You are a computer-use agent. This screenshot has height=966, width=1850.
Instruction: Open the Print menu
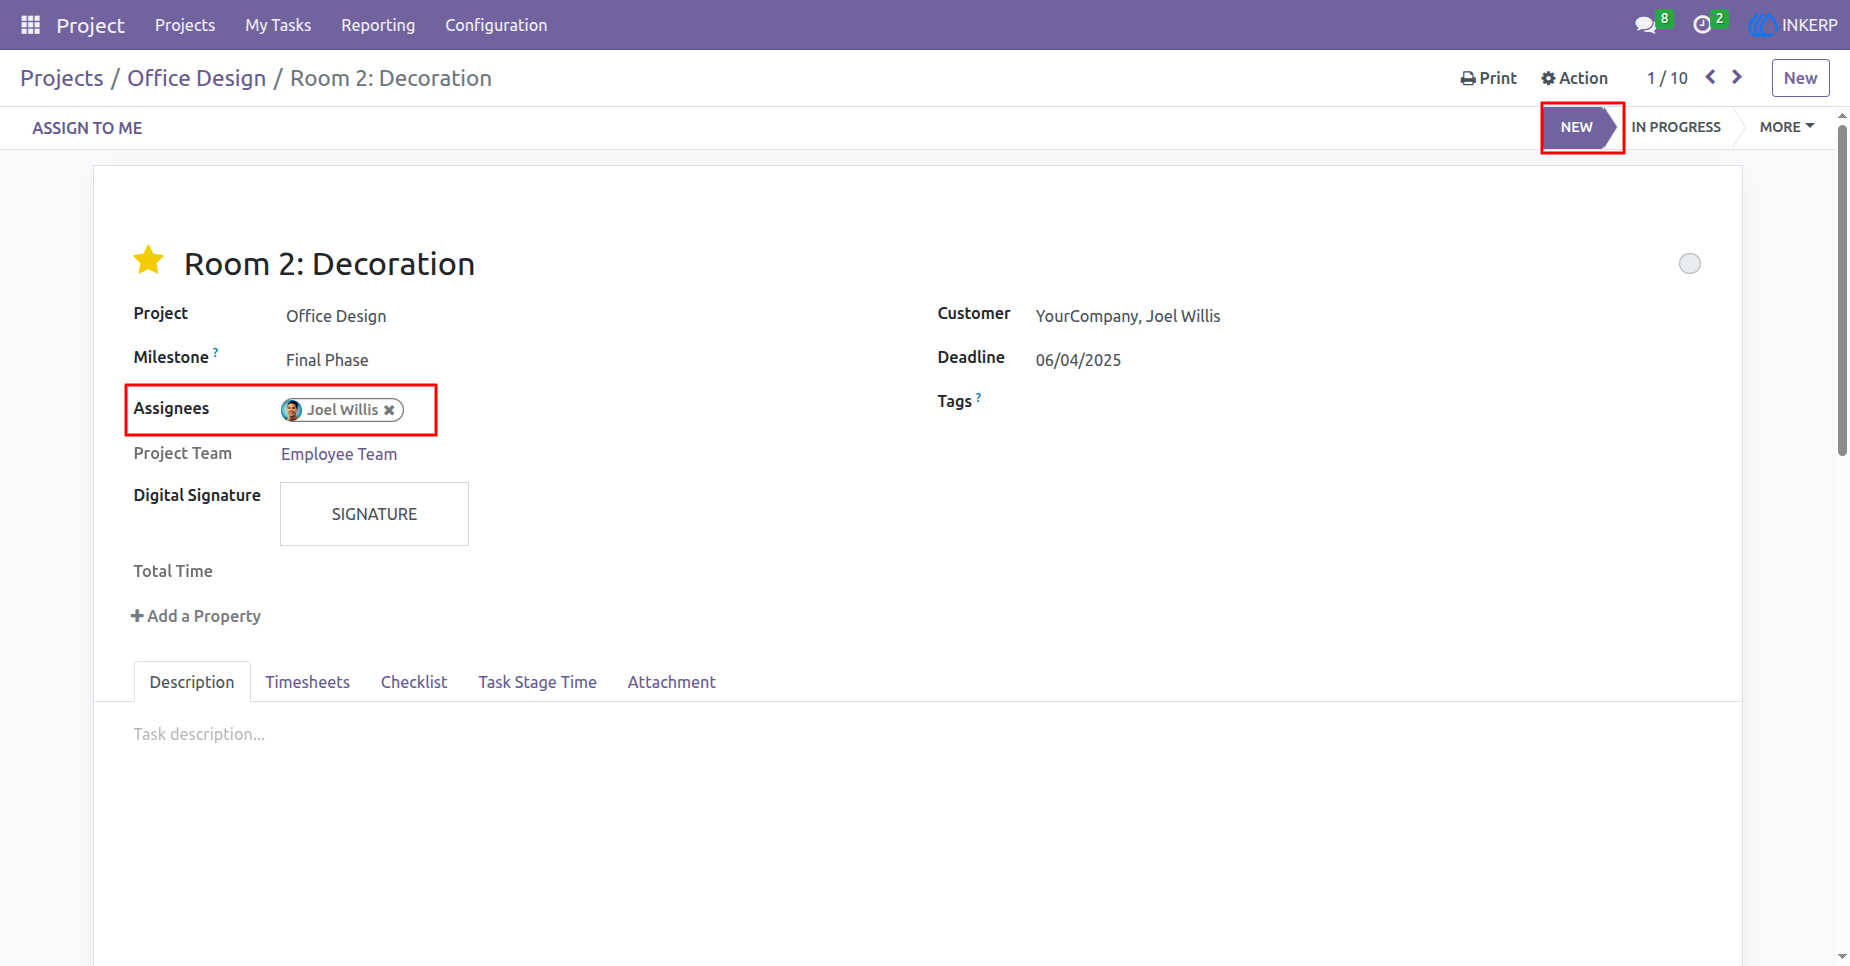[1488, 78]
